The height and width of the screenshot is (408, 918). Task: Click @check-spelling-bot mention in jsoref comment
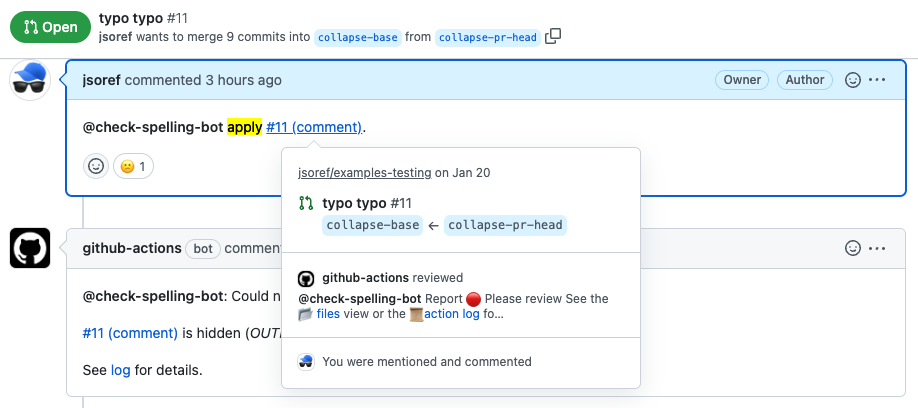click(153, 127)
